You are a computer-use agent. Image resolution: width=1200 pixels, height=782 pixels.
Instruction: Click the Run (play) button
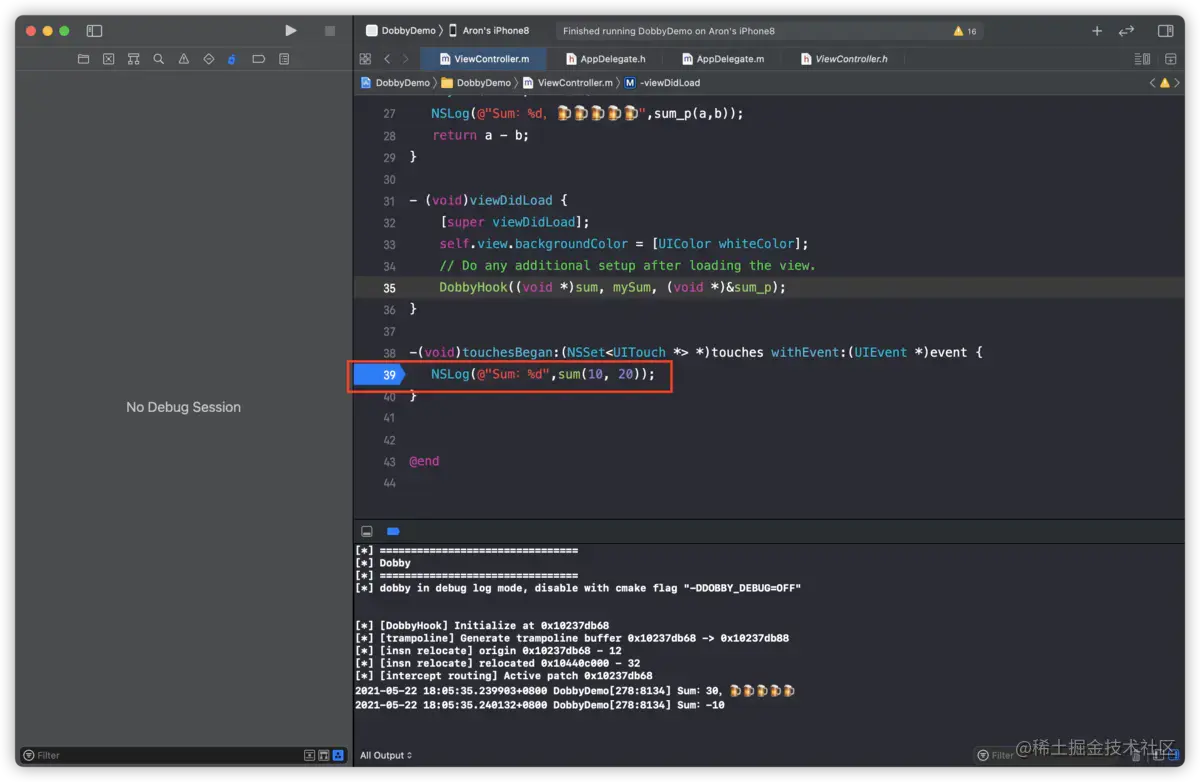290,31
